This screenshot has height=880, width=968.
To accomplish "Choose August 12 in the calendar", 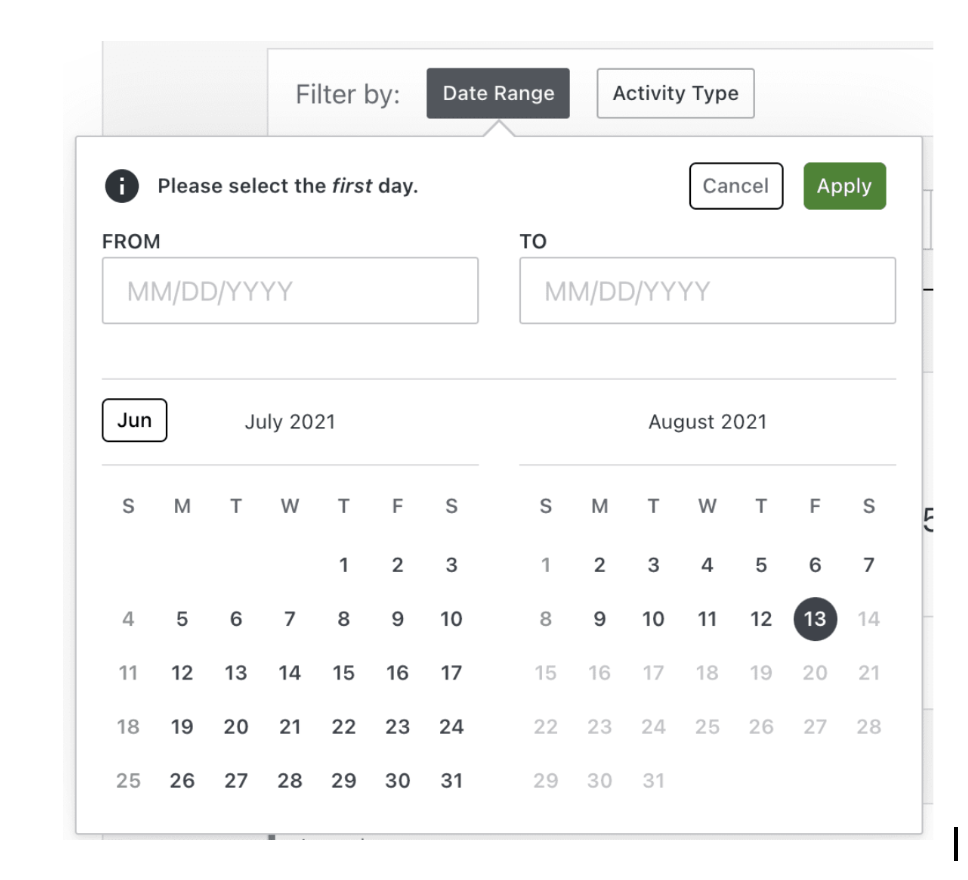I will tap(761, 619).
